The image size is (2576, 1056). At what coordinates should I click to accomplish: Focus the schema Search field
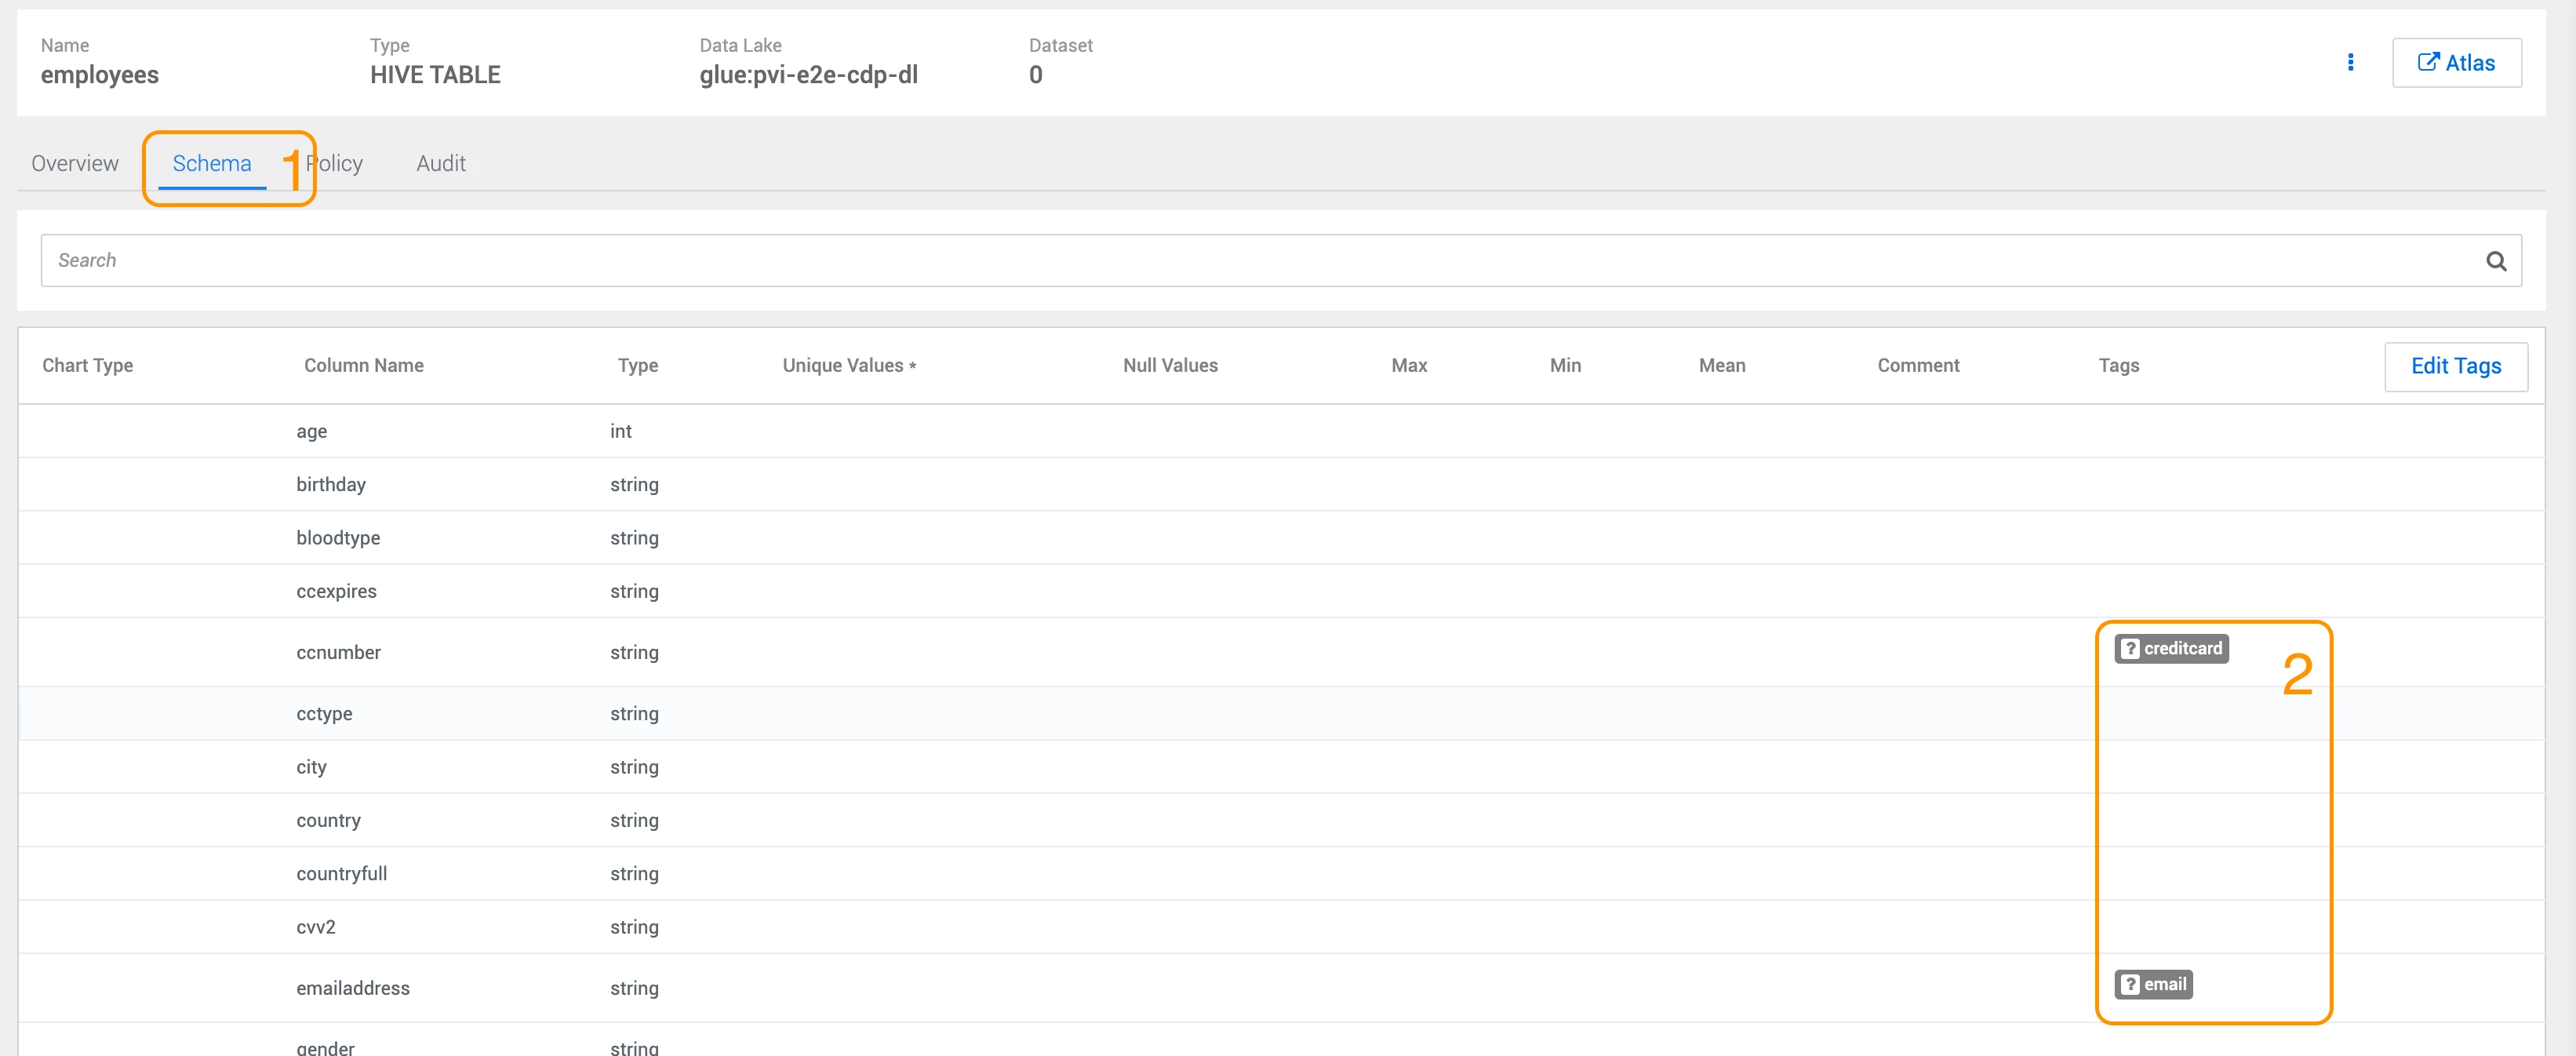(1281, 261)
